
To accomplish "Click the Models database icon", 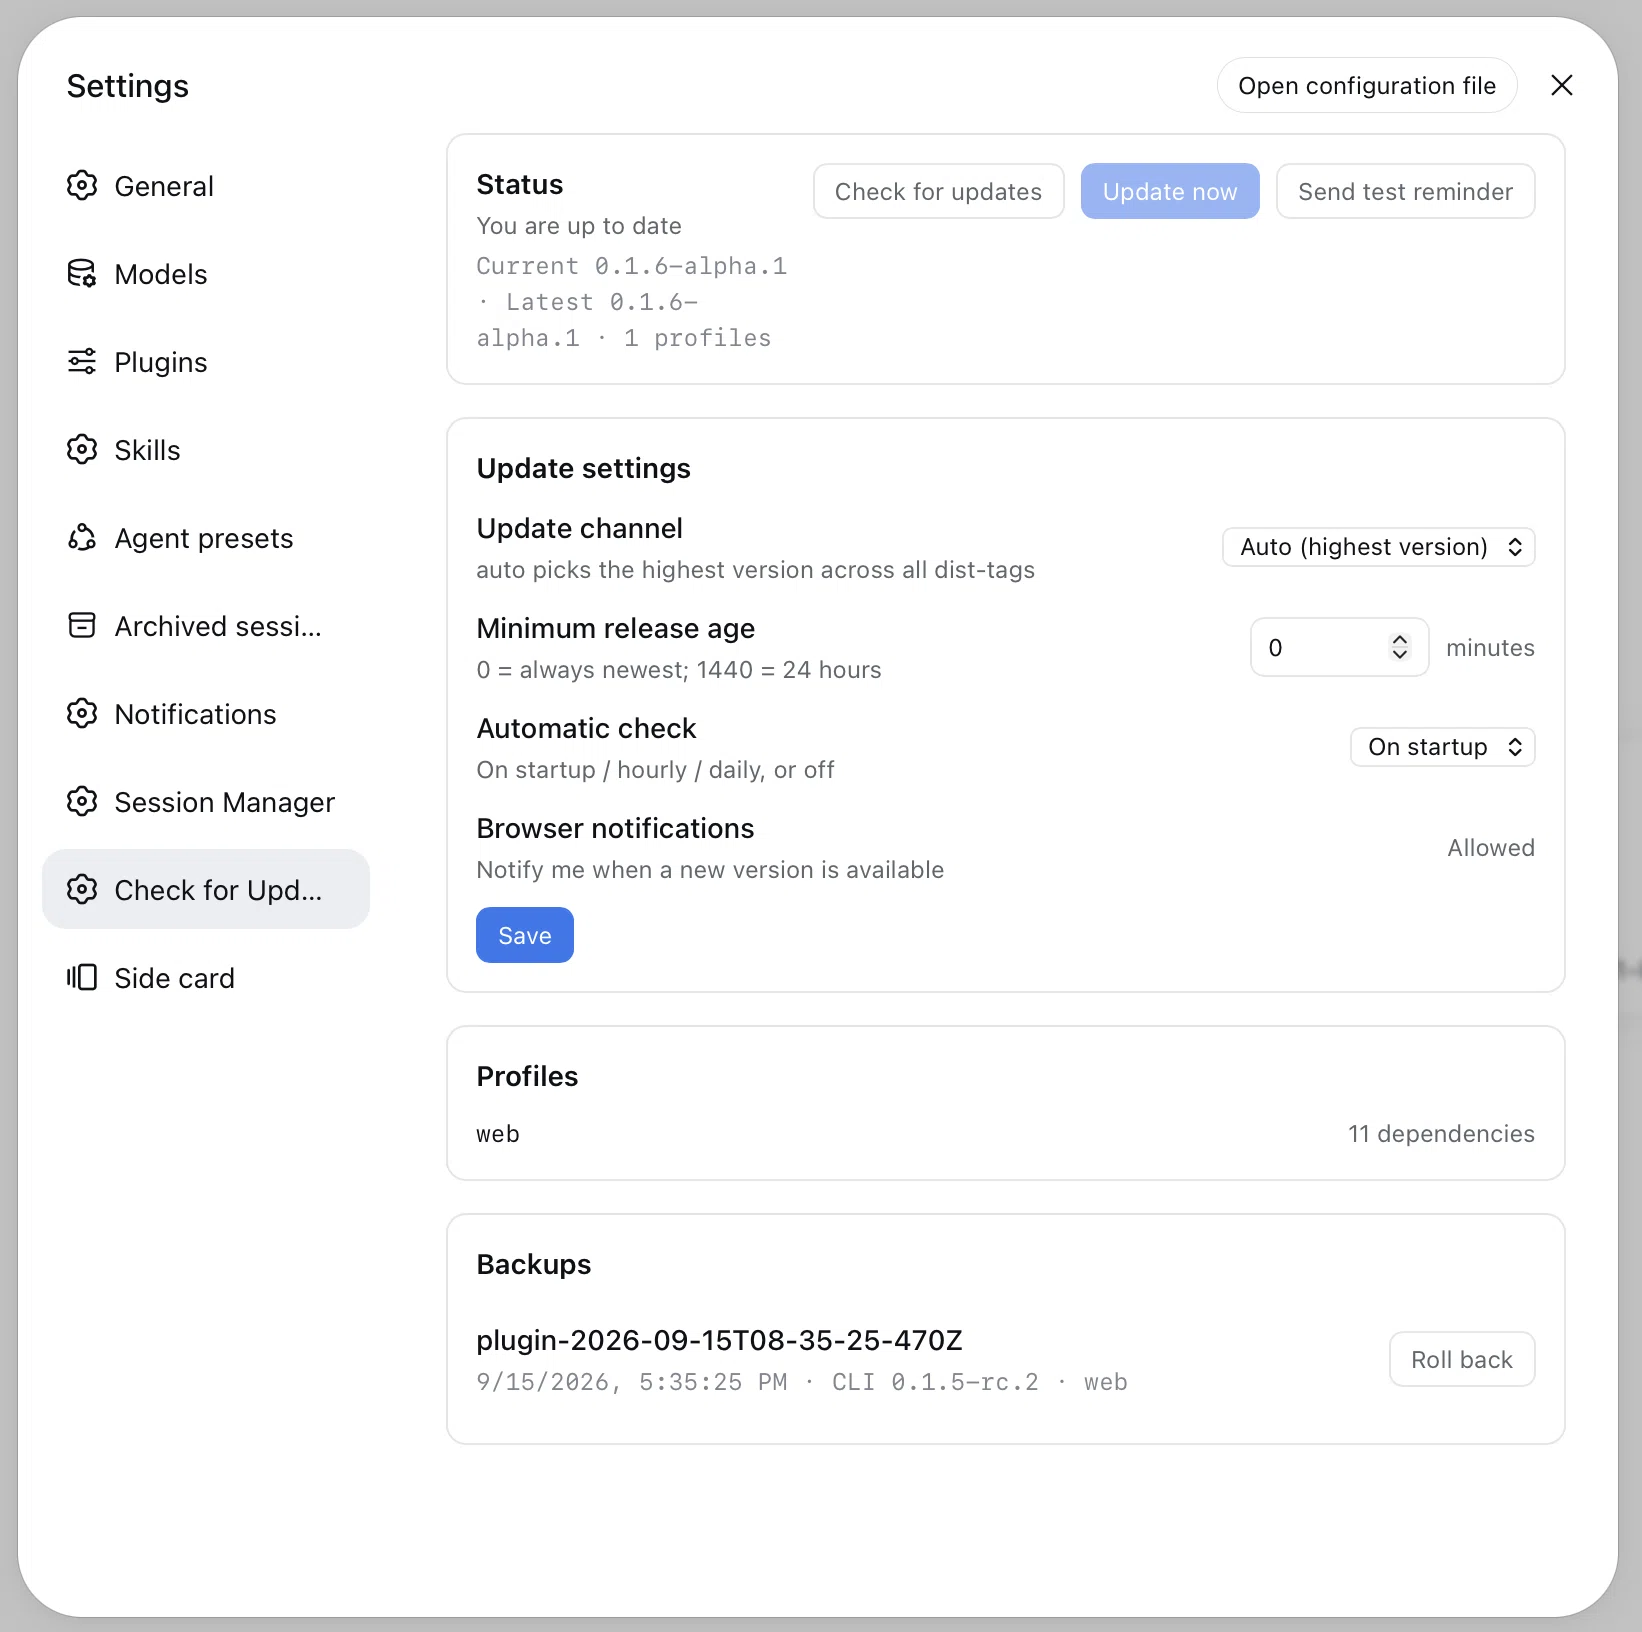I will tap(82, 274).
